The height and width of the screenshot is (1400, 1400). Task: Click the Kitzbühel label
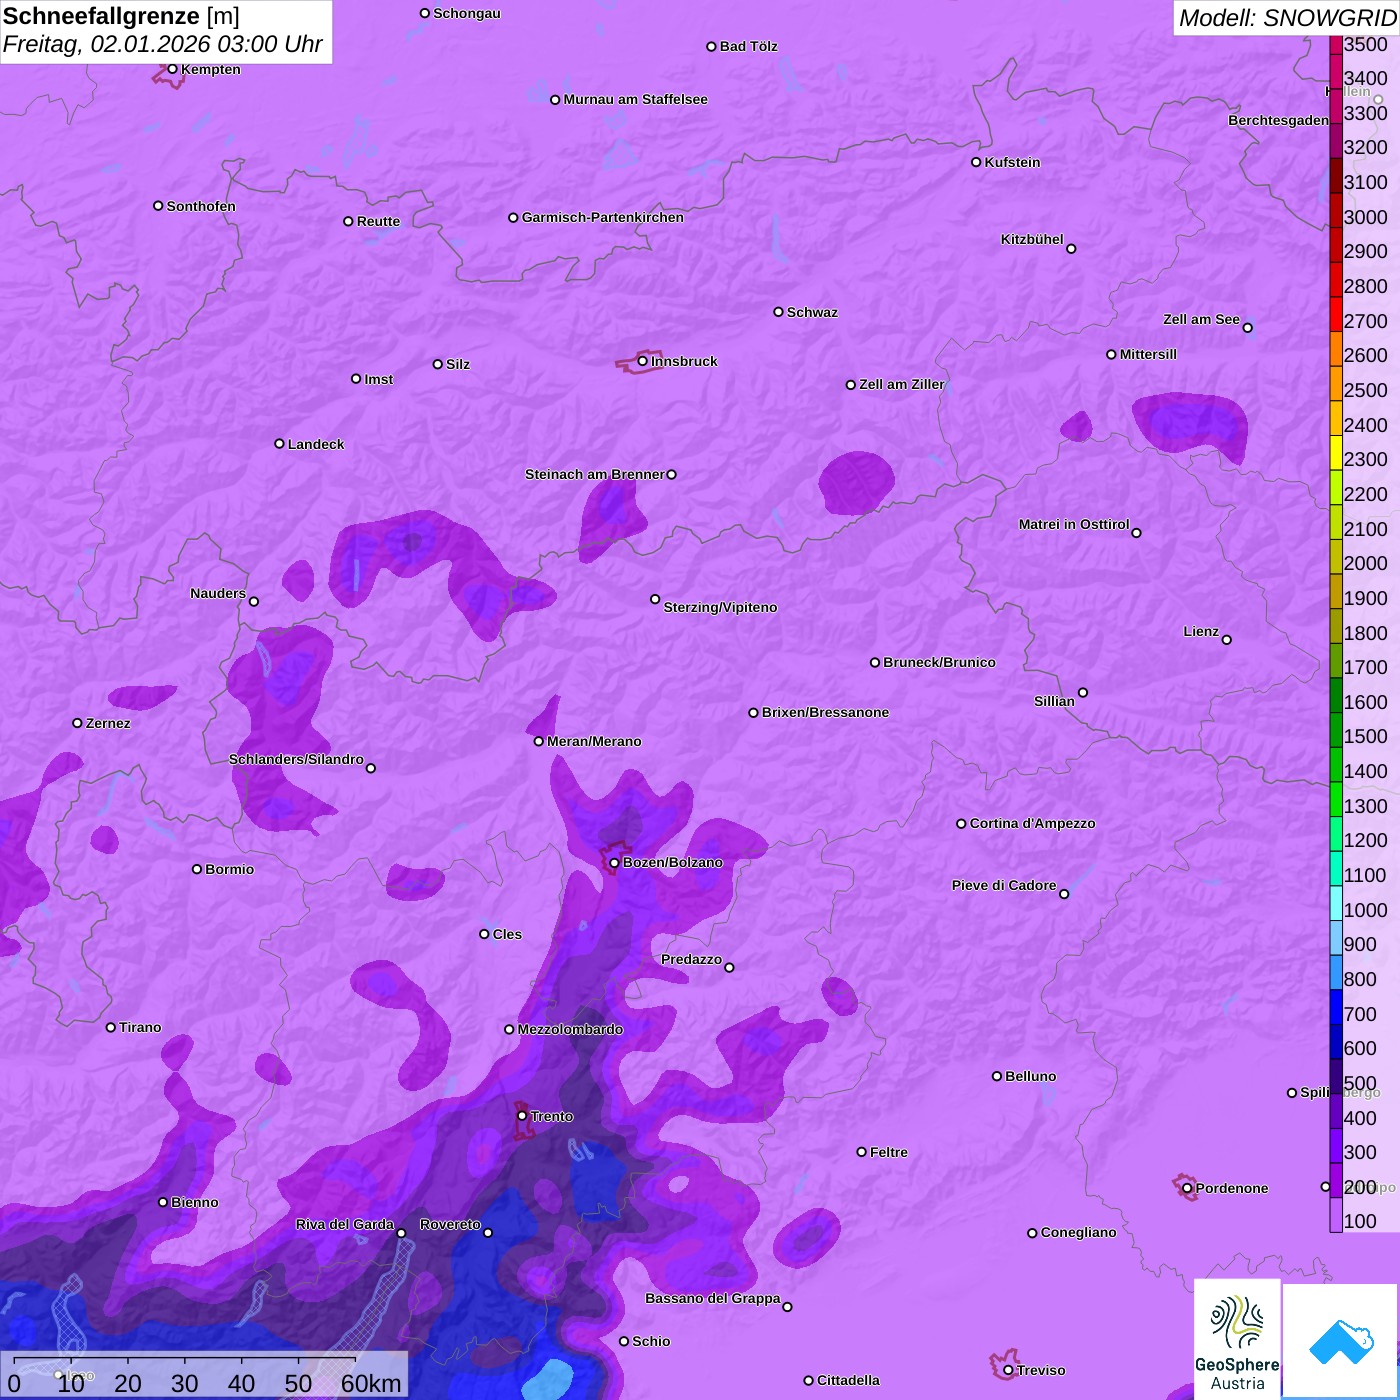pyautogui.click(x=1032, y=239)
